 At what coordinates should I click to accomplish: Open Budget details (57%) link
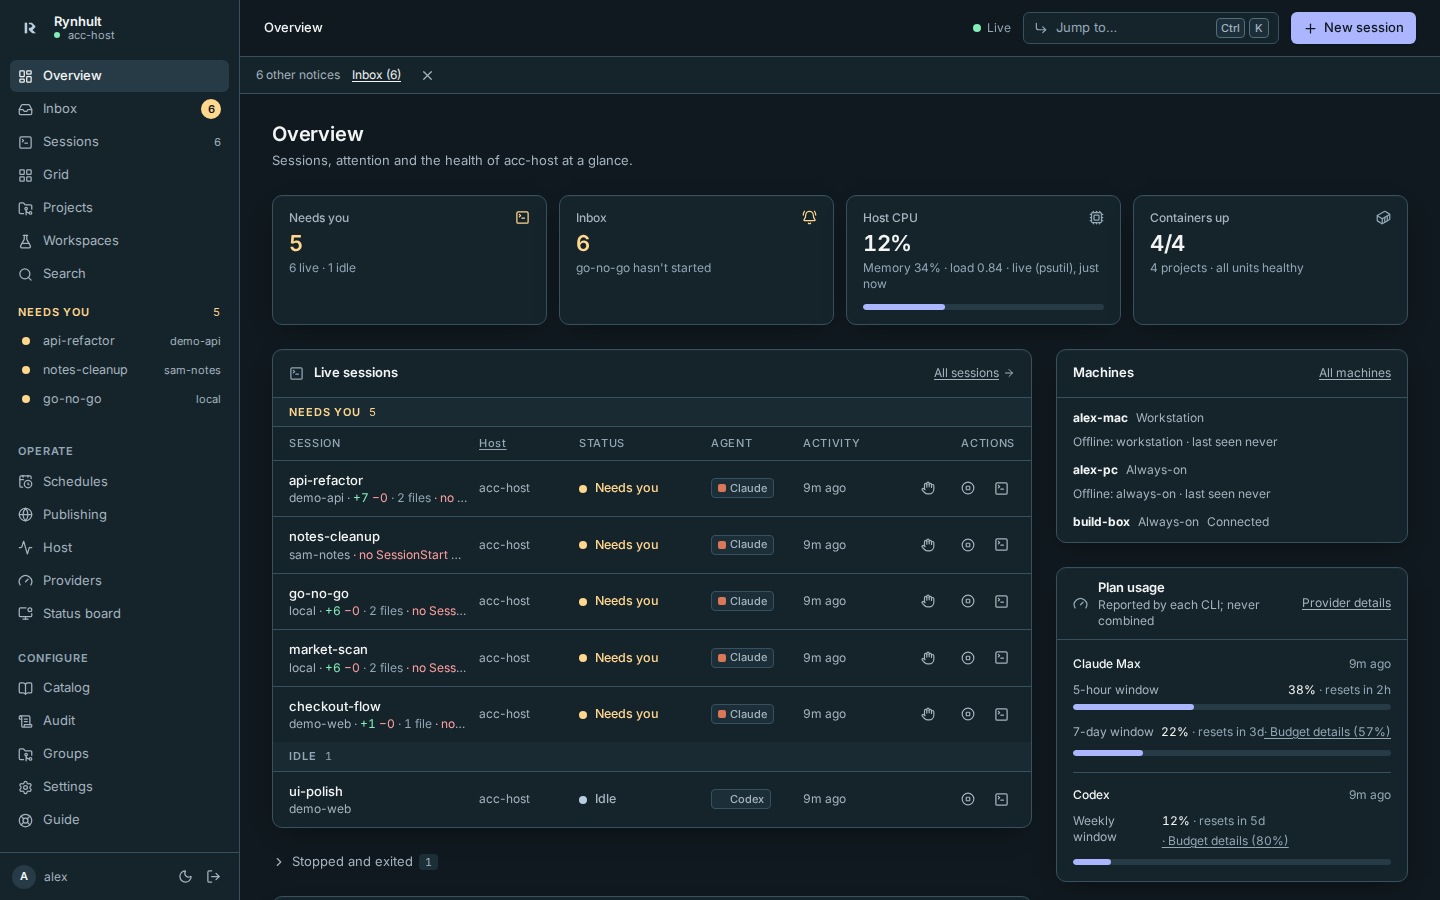(1330, 732)
